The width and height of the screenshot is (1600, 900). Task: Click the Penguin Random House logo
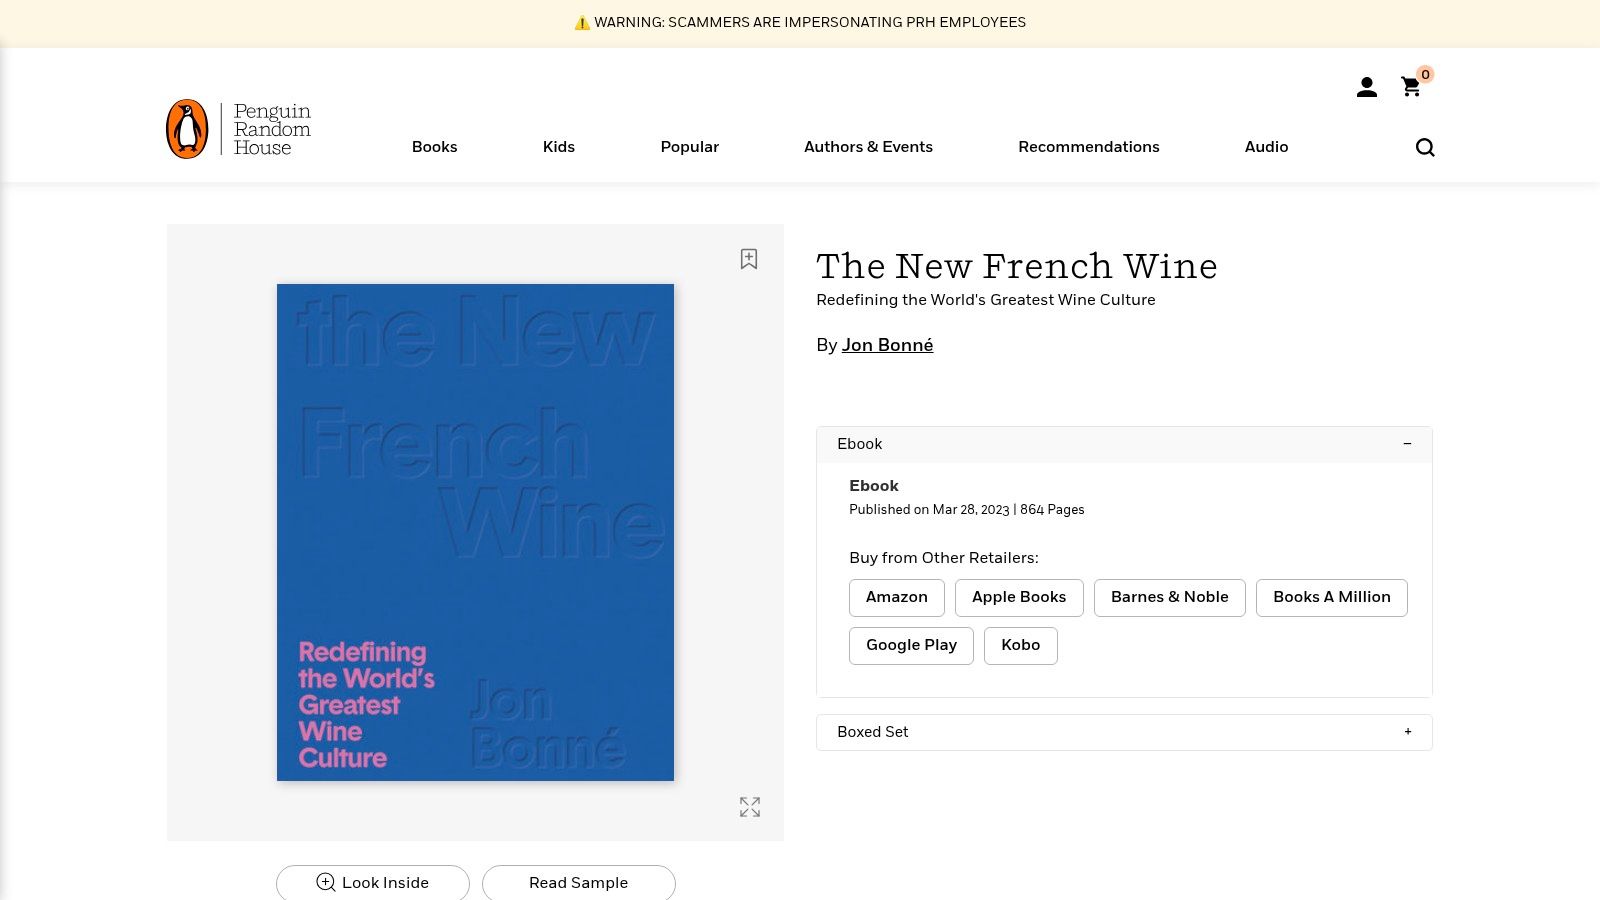239,129
